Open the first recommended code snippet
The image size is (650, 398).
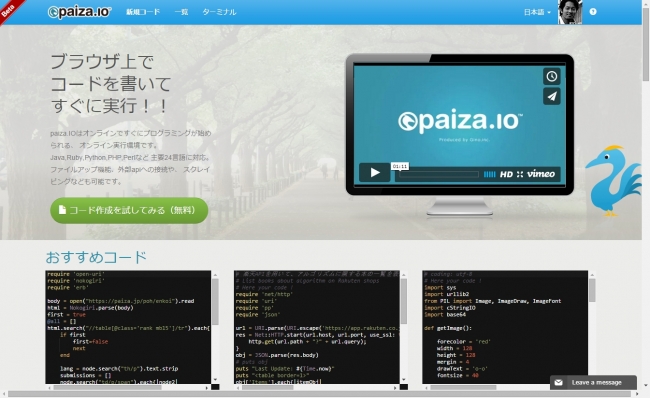coord(128,327)
